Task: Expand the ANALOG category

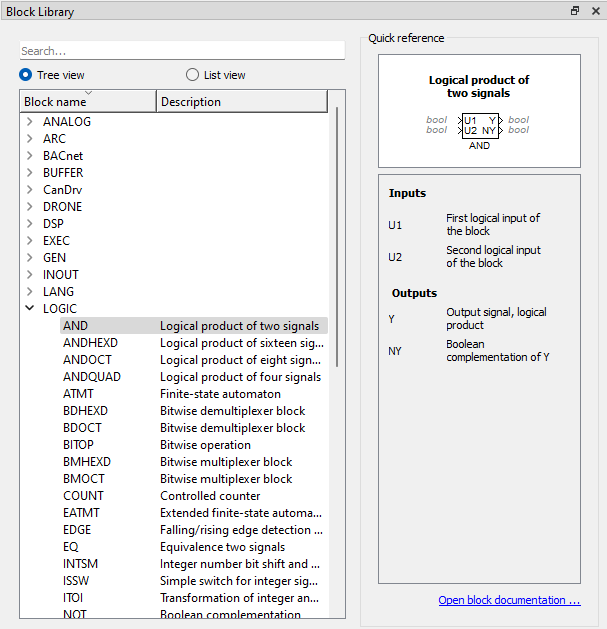Action: 30,122
